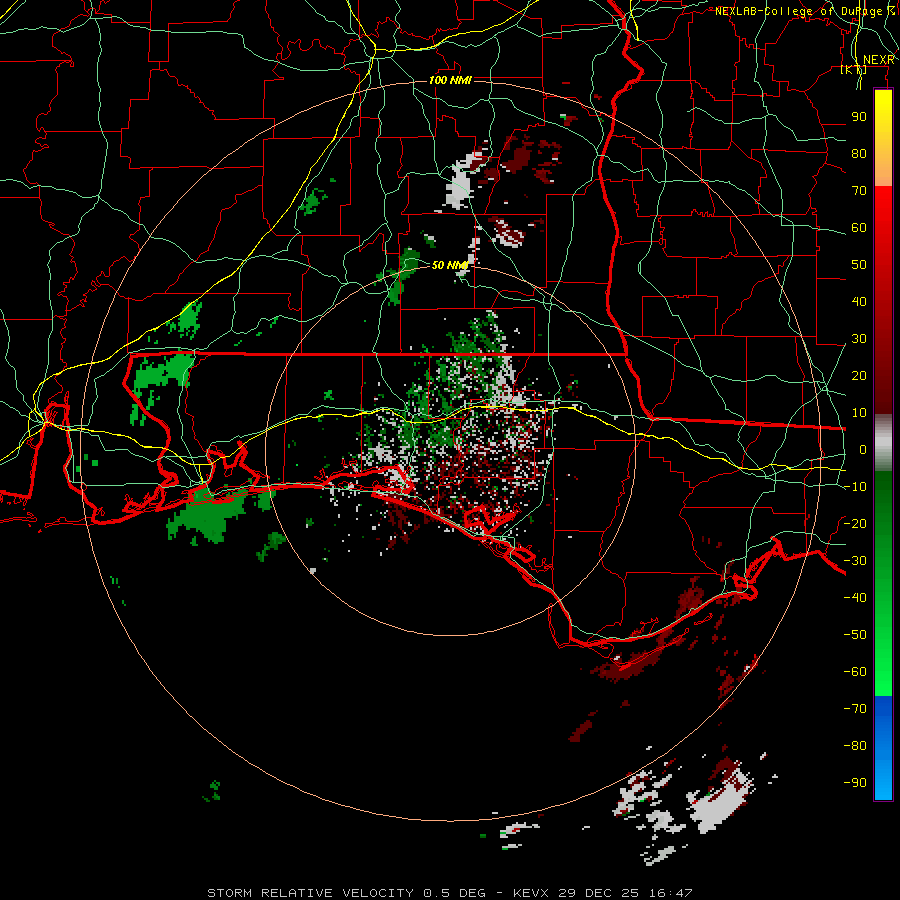This screenshot has width=900, height=900.
Task: Pick the bright red segment of color bar
Action: point(883,212)
